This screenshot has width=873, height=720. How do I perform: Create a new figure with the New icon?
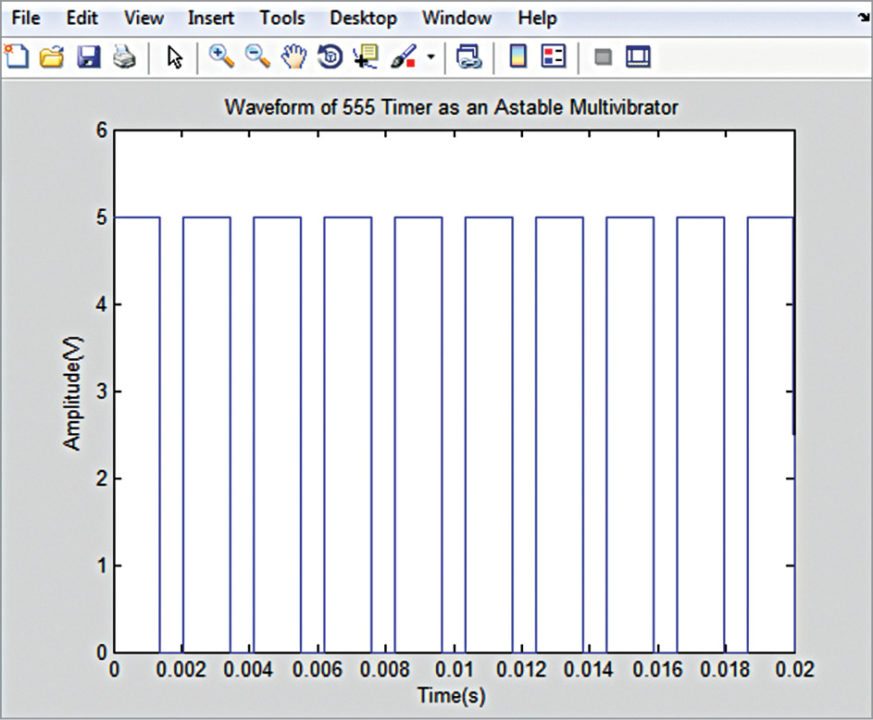click(x=16, y=57)
